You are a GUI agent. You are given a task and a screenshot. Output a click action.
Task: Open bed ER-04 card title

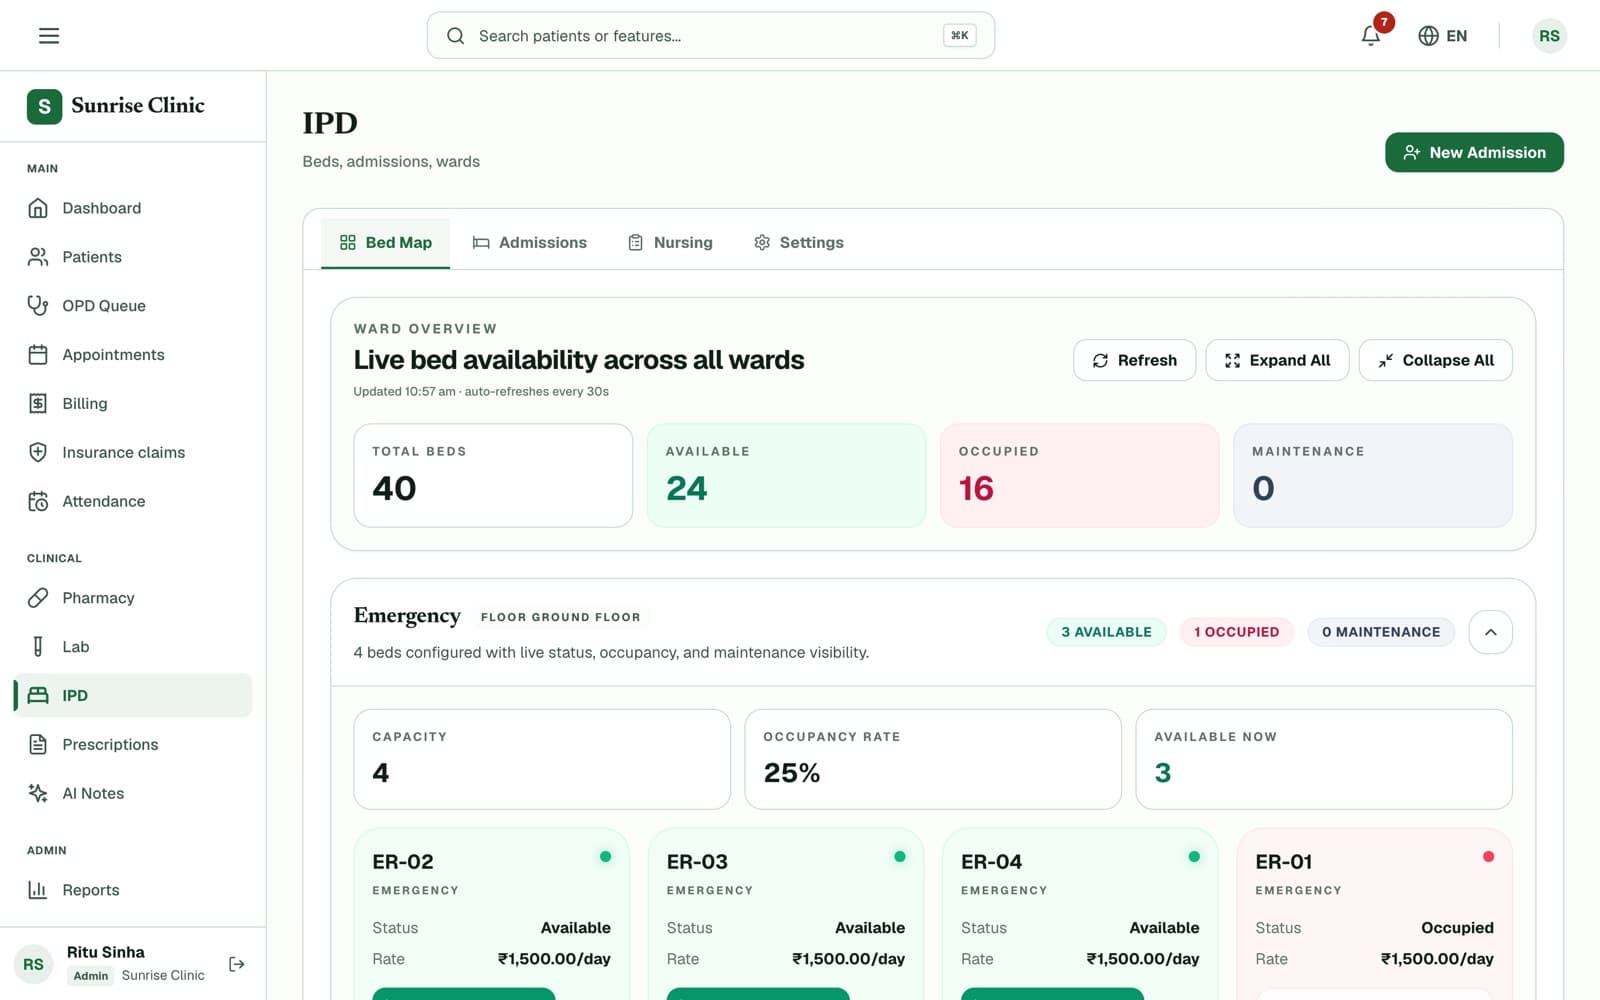(x=992, y=862)
